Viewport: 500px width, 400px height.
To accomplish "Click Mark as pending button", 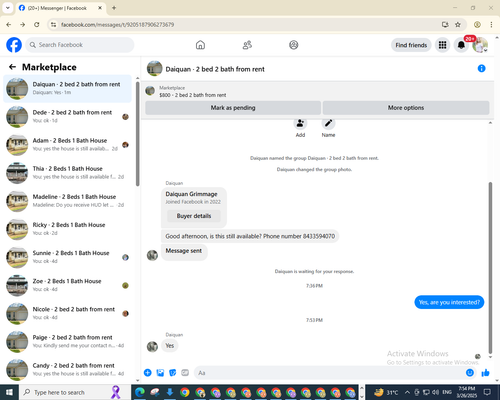I will (x=233, y=108).
